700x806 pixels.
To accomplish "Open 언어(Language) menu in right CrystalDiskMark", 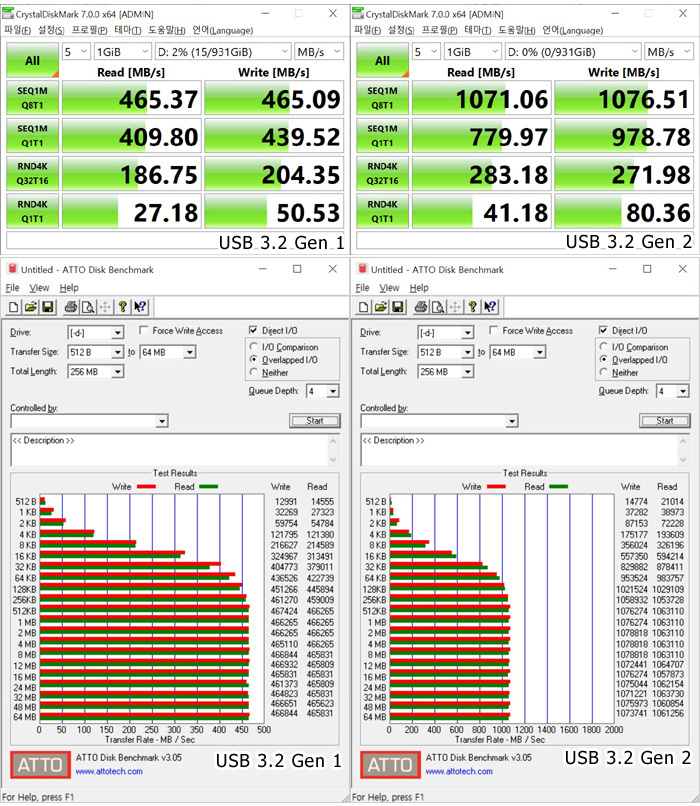I will point(573,30).
